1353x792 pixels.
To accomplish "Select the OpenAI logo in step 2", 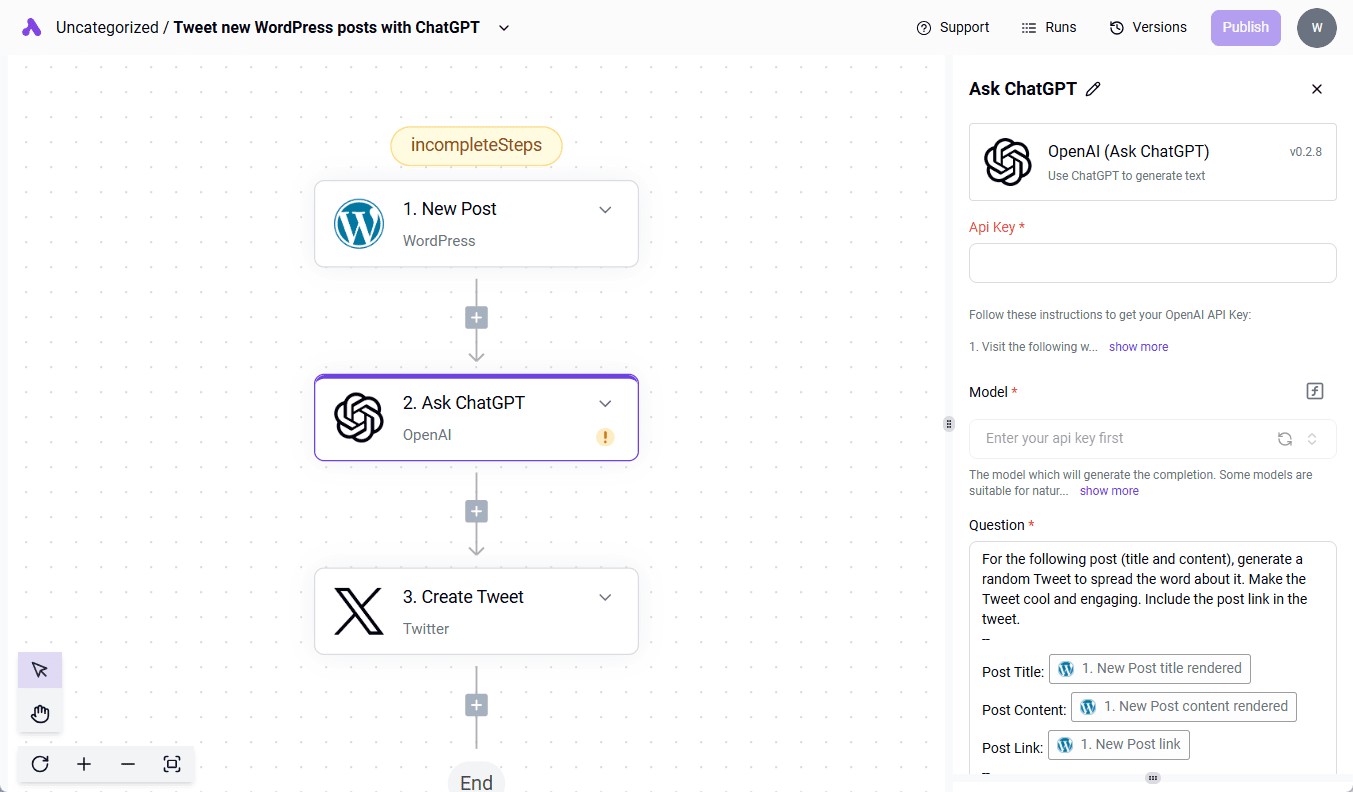I will (x=359, y=418).
